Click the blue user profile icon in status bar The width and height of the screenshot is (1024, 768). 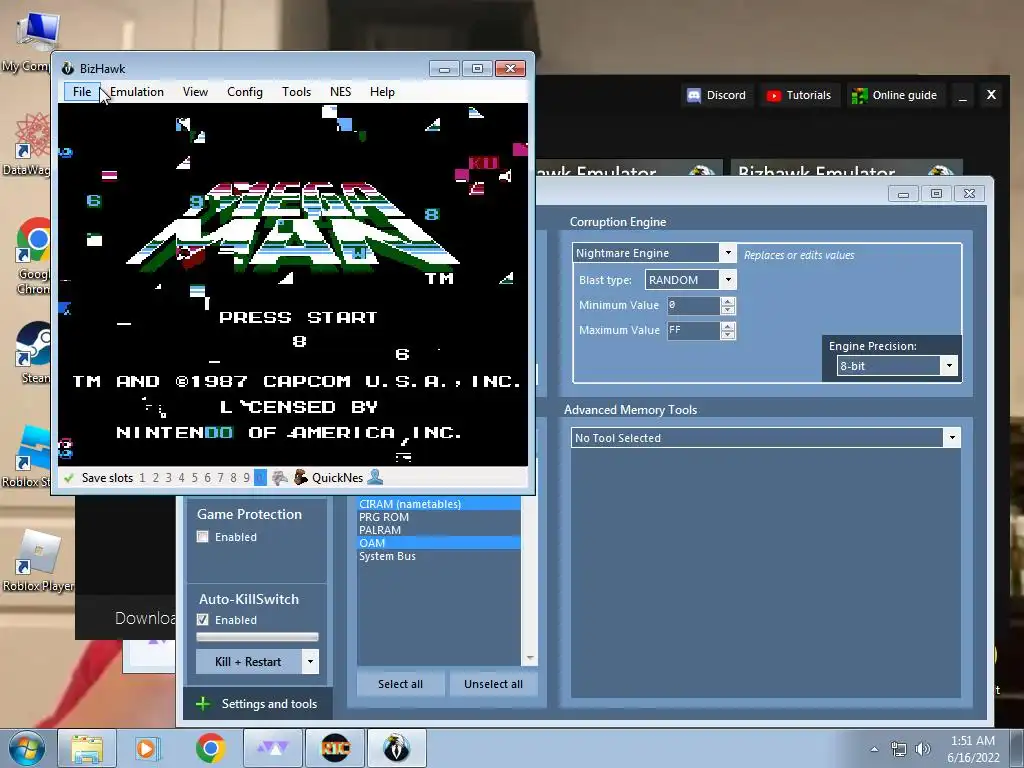click(375, 477)
